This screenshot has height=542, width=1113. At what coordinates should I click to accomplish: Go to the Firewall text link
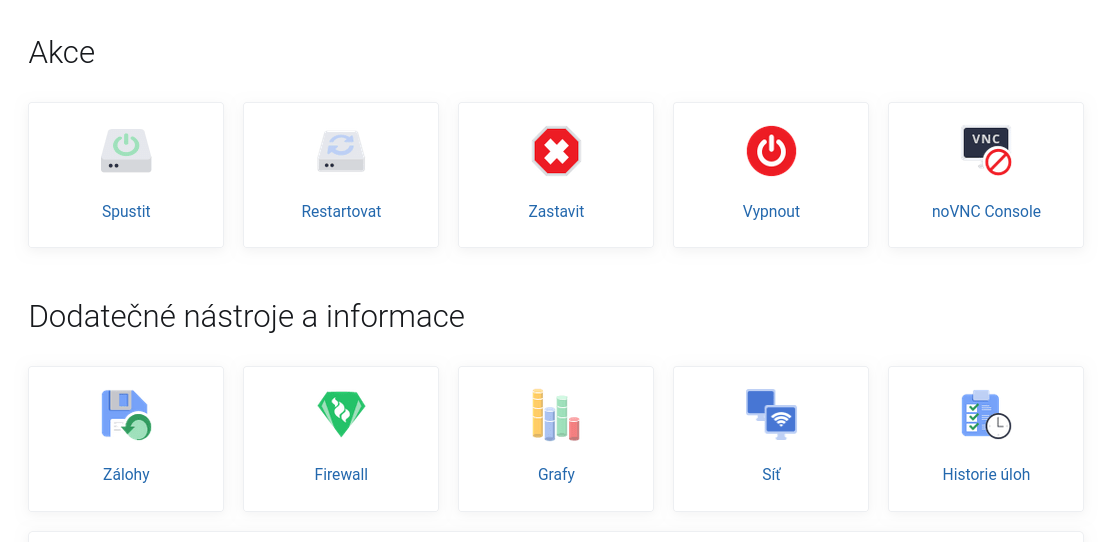click(341, 475)
